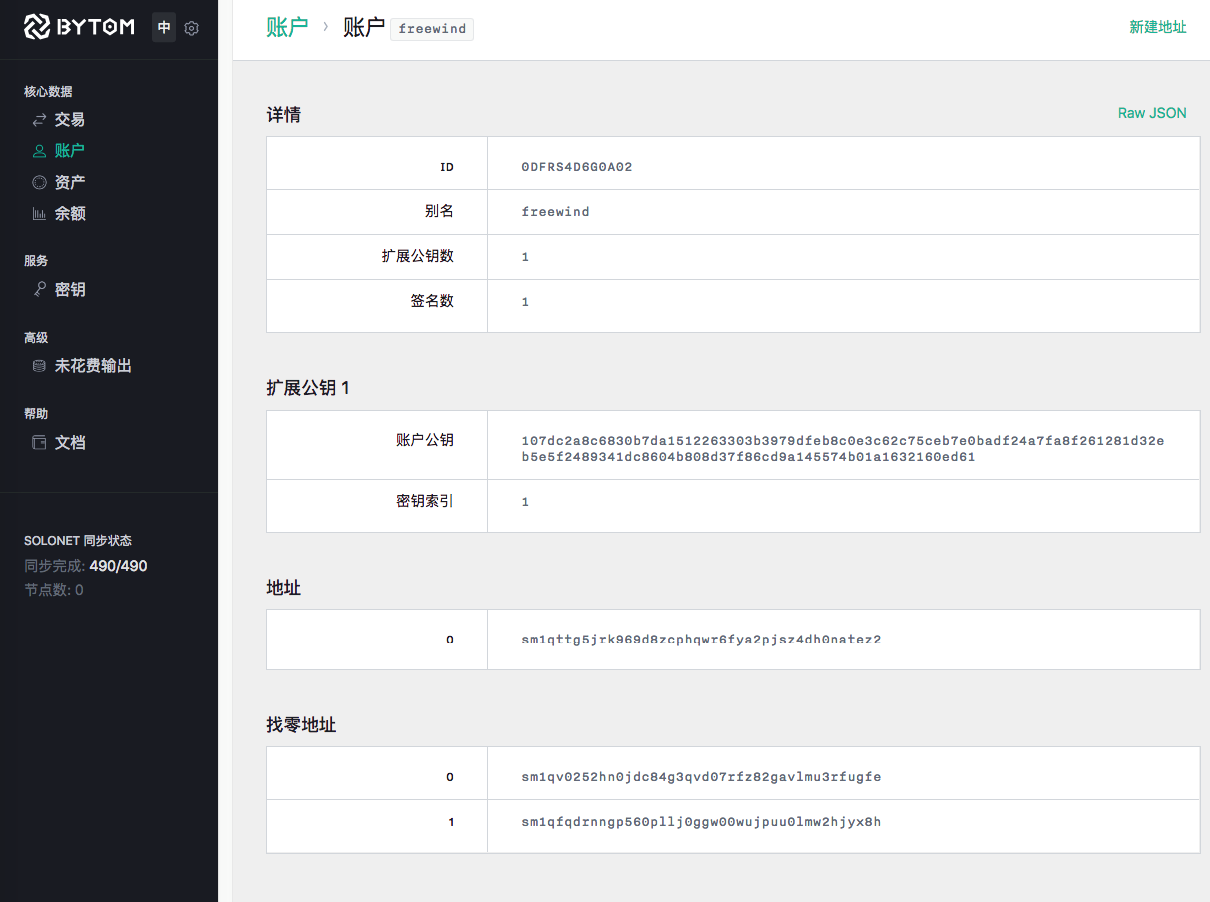Toggle the 中 language switch

click(164, 27)
